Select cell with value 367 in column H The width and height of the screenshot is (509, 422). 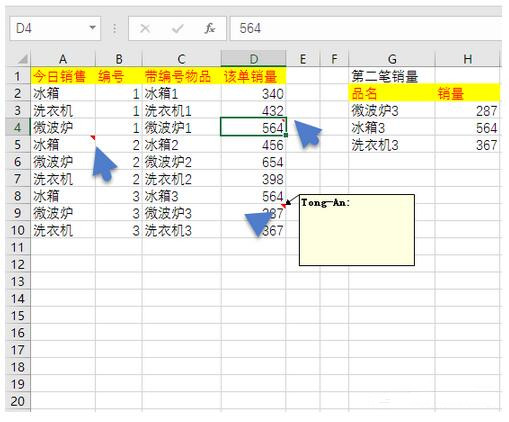tap(467, 145)
